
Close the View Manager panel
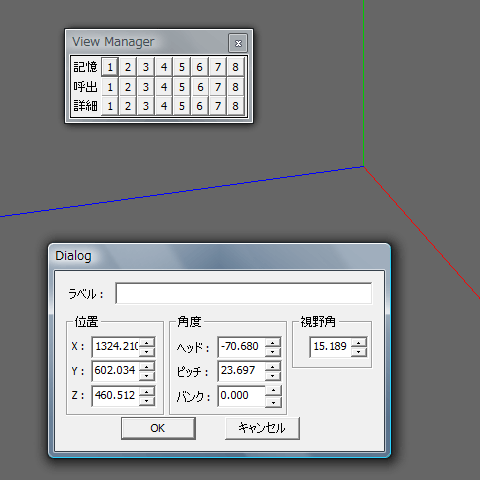pos(238,43)
